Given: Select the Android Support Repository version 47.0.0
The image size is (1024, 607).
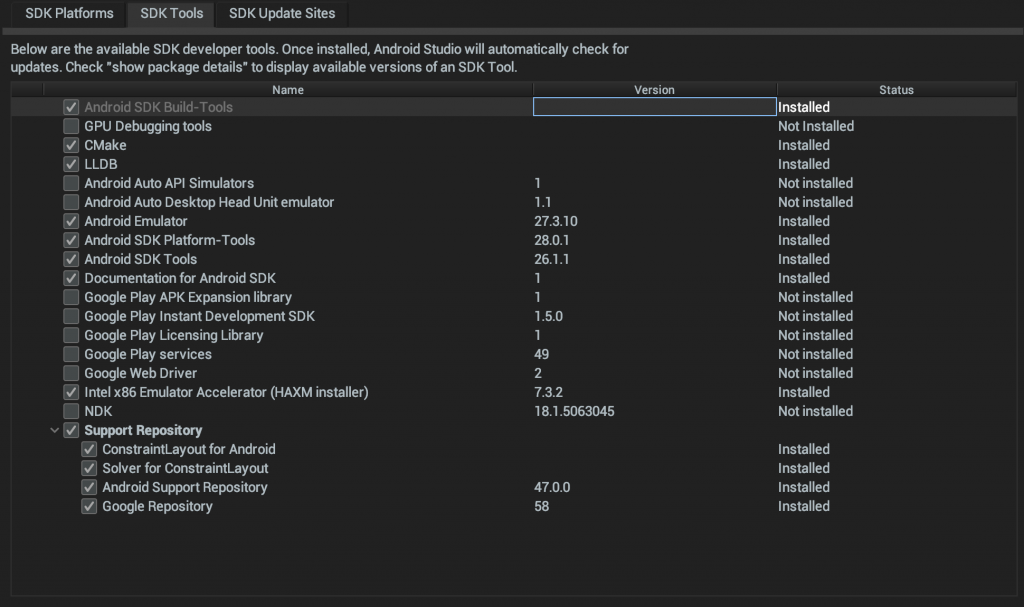Looking at the screenshot, I should [552, 487].
